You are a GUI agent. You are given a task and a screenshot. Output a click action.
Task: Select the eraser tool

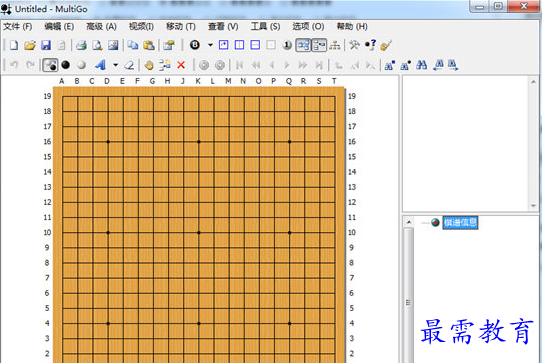click(x=129, y=65)
